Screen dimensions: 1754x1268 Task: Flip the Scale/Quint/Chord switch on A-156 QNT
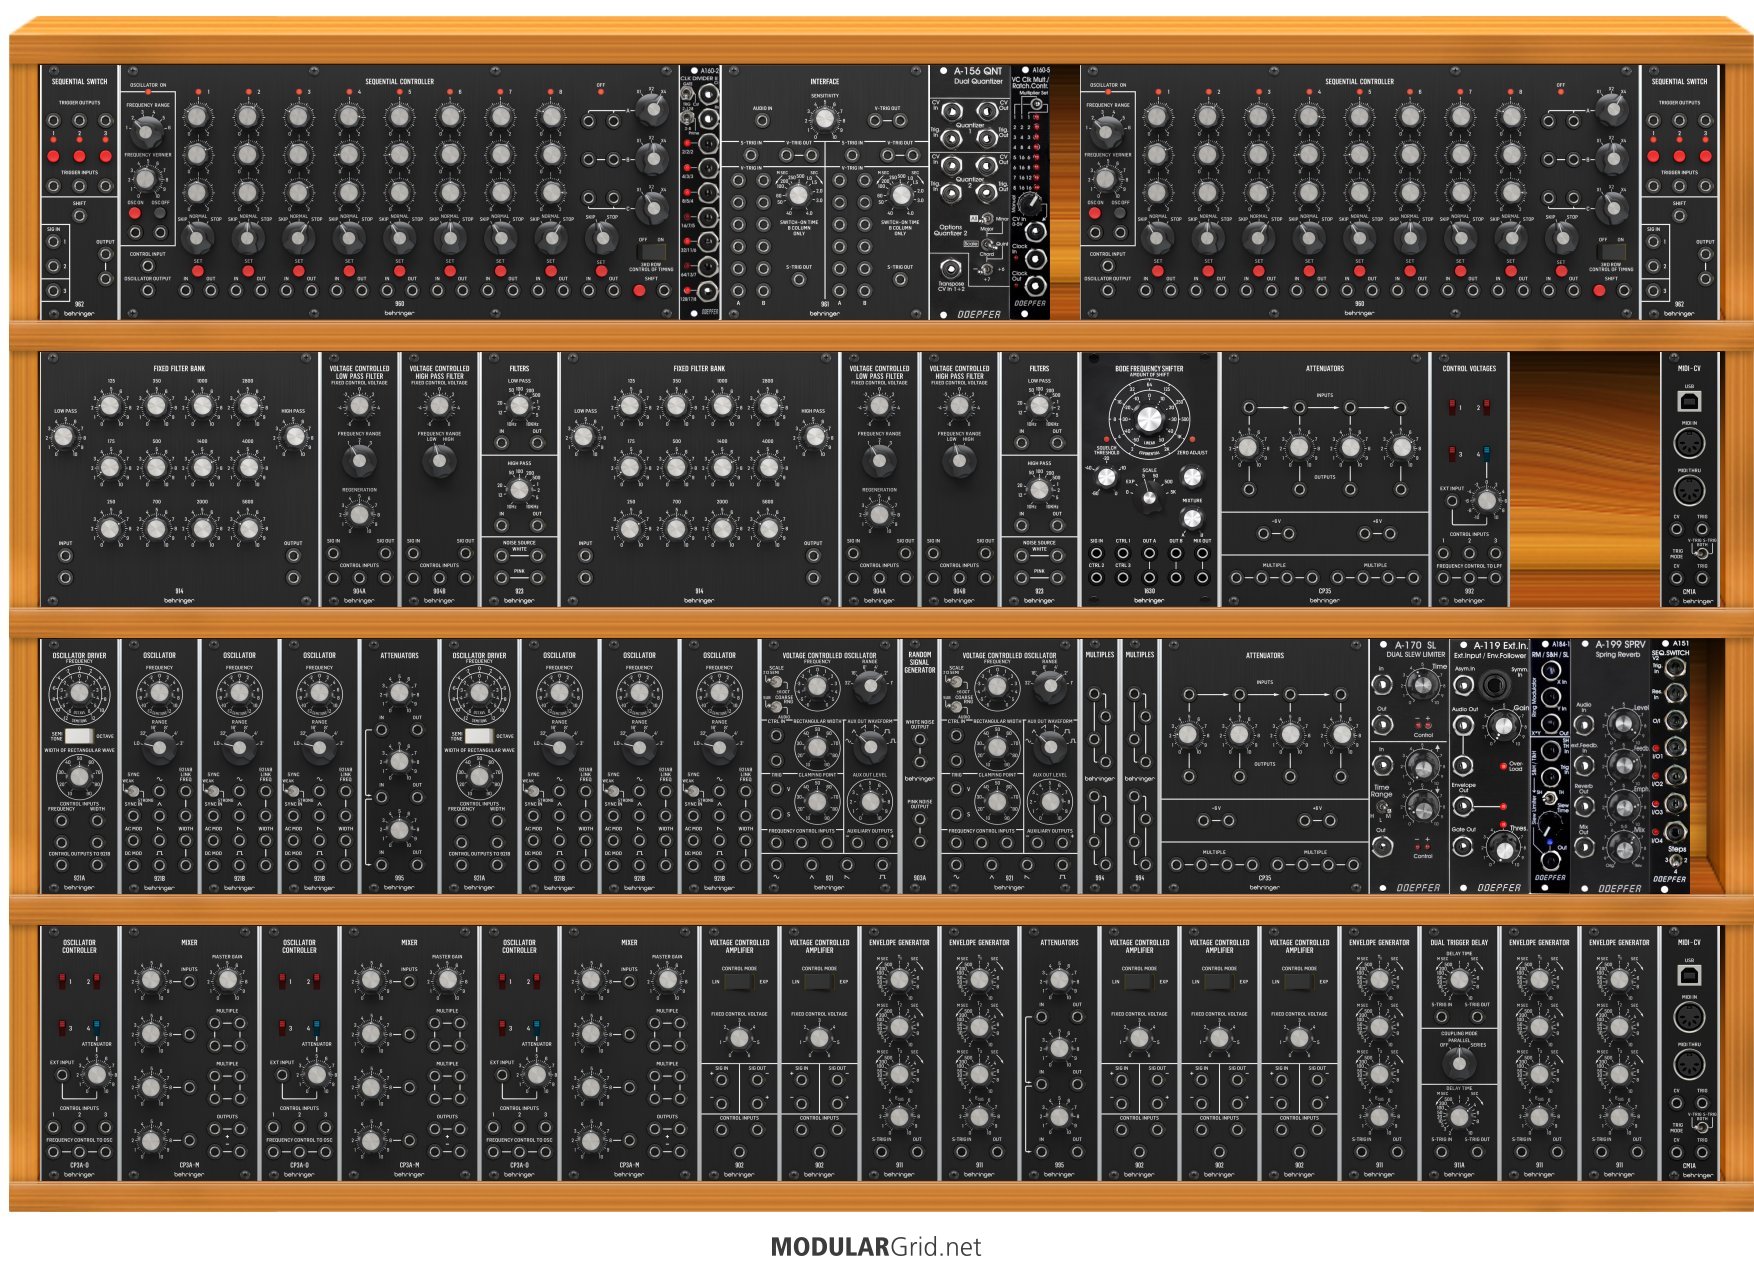click(987, 244)
